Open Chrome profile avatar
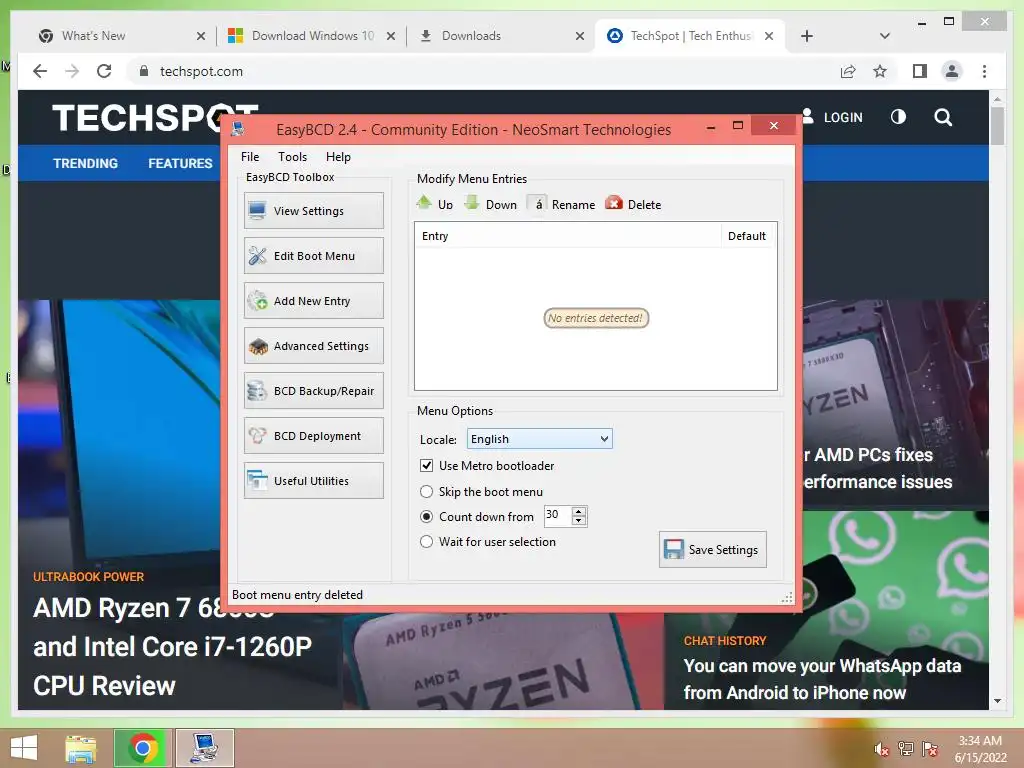 (x=952, y=71)
